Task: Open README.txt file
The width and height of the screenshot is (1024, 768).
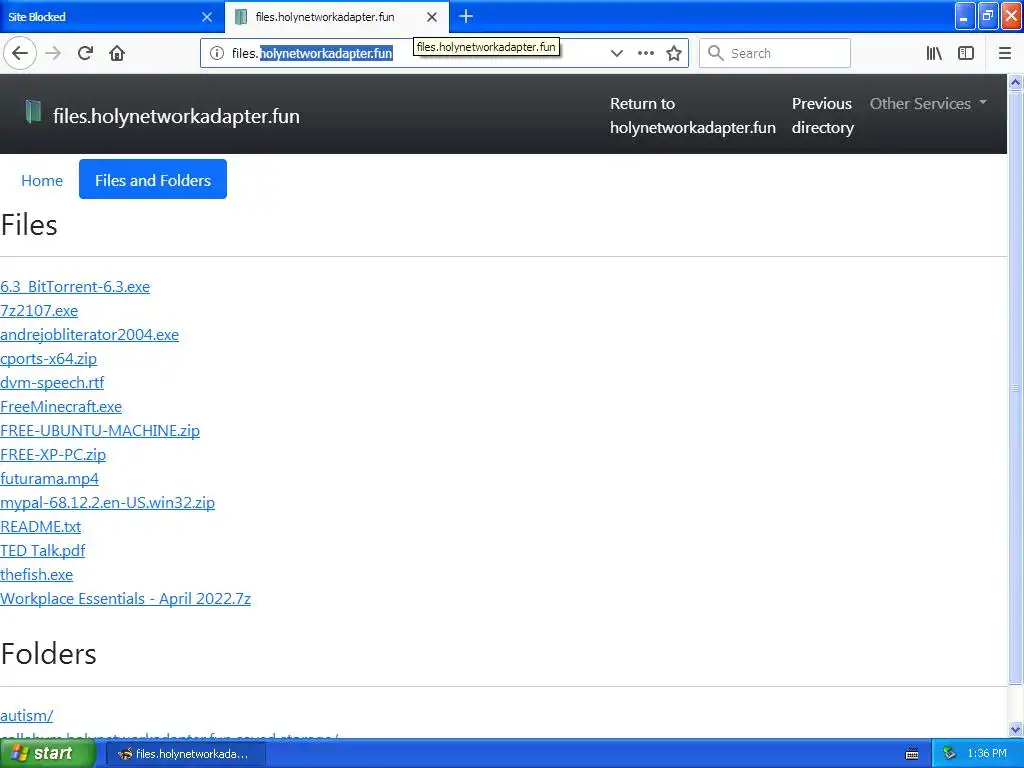Action: pyautogui.click(x=40, y=526)
